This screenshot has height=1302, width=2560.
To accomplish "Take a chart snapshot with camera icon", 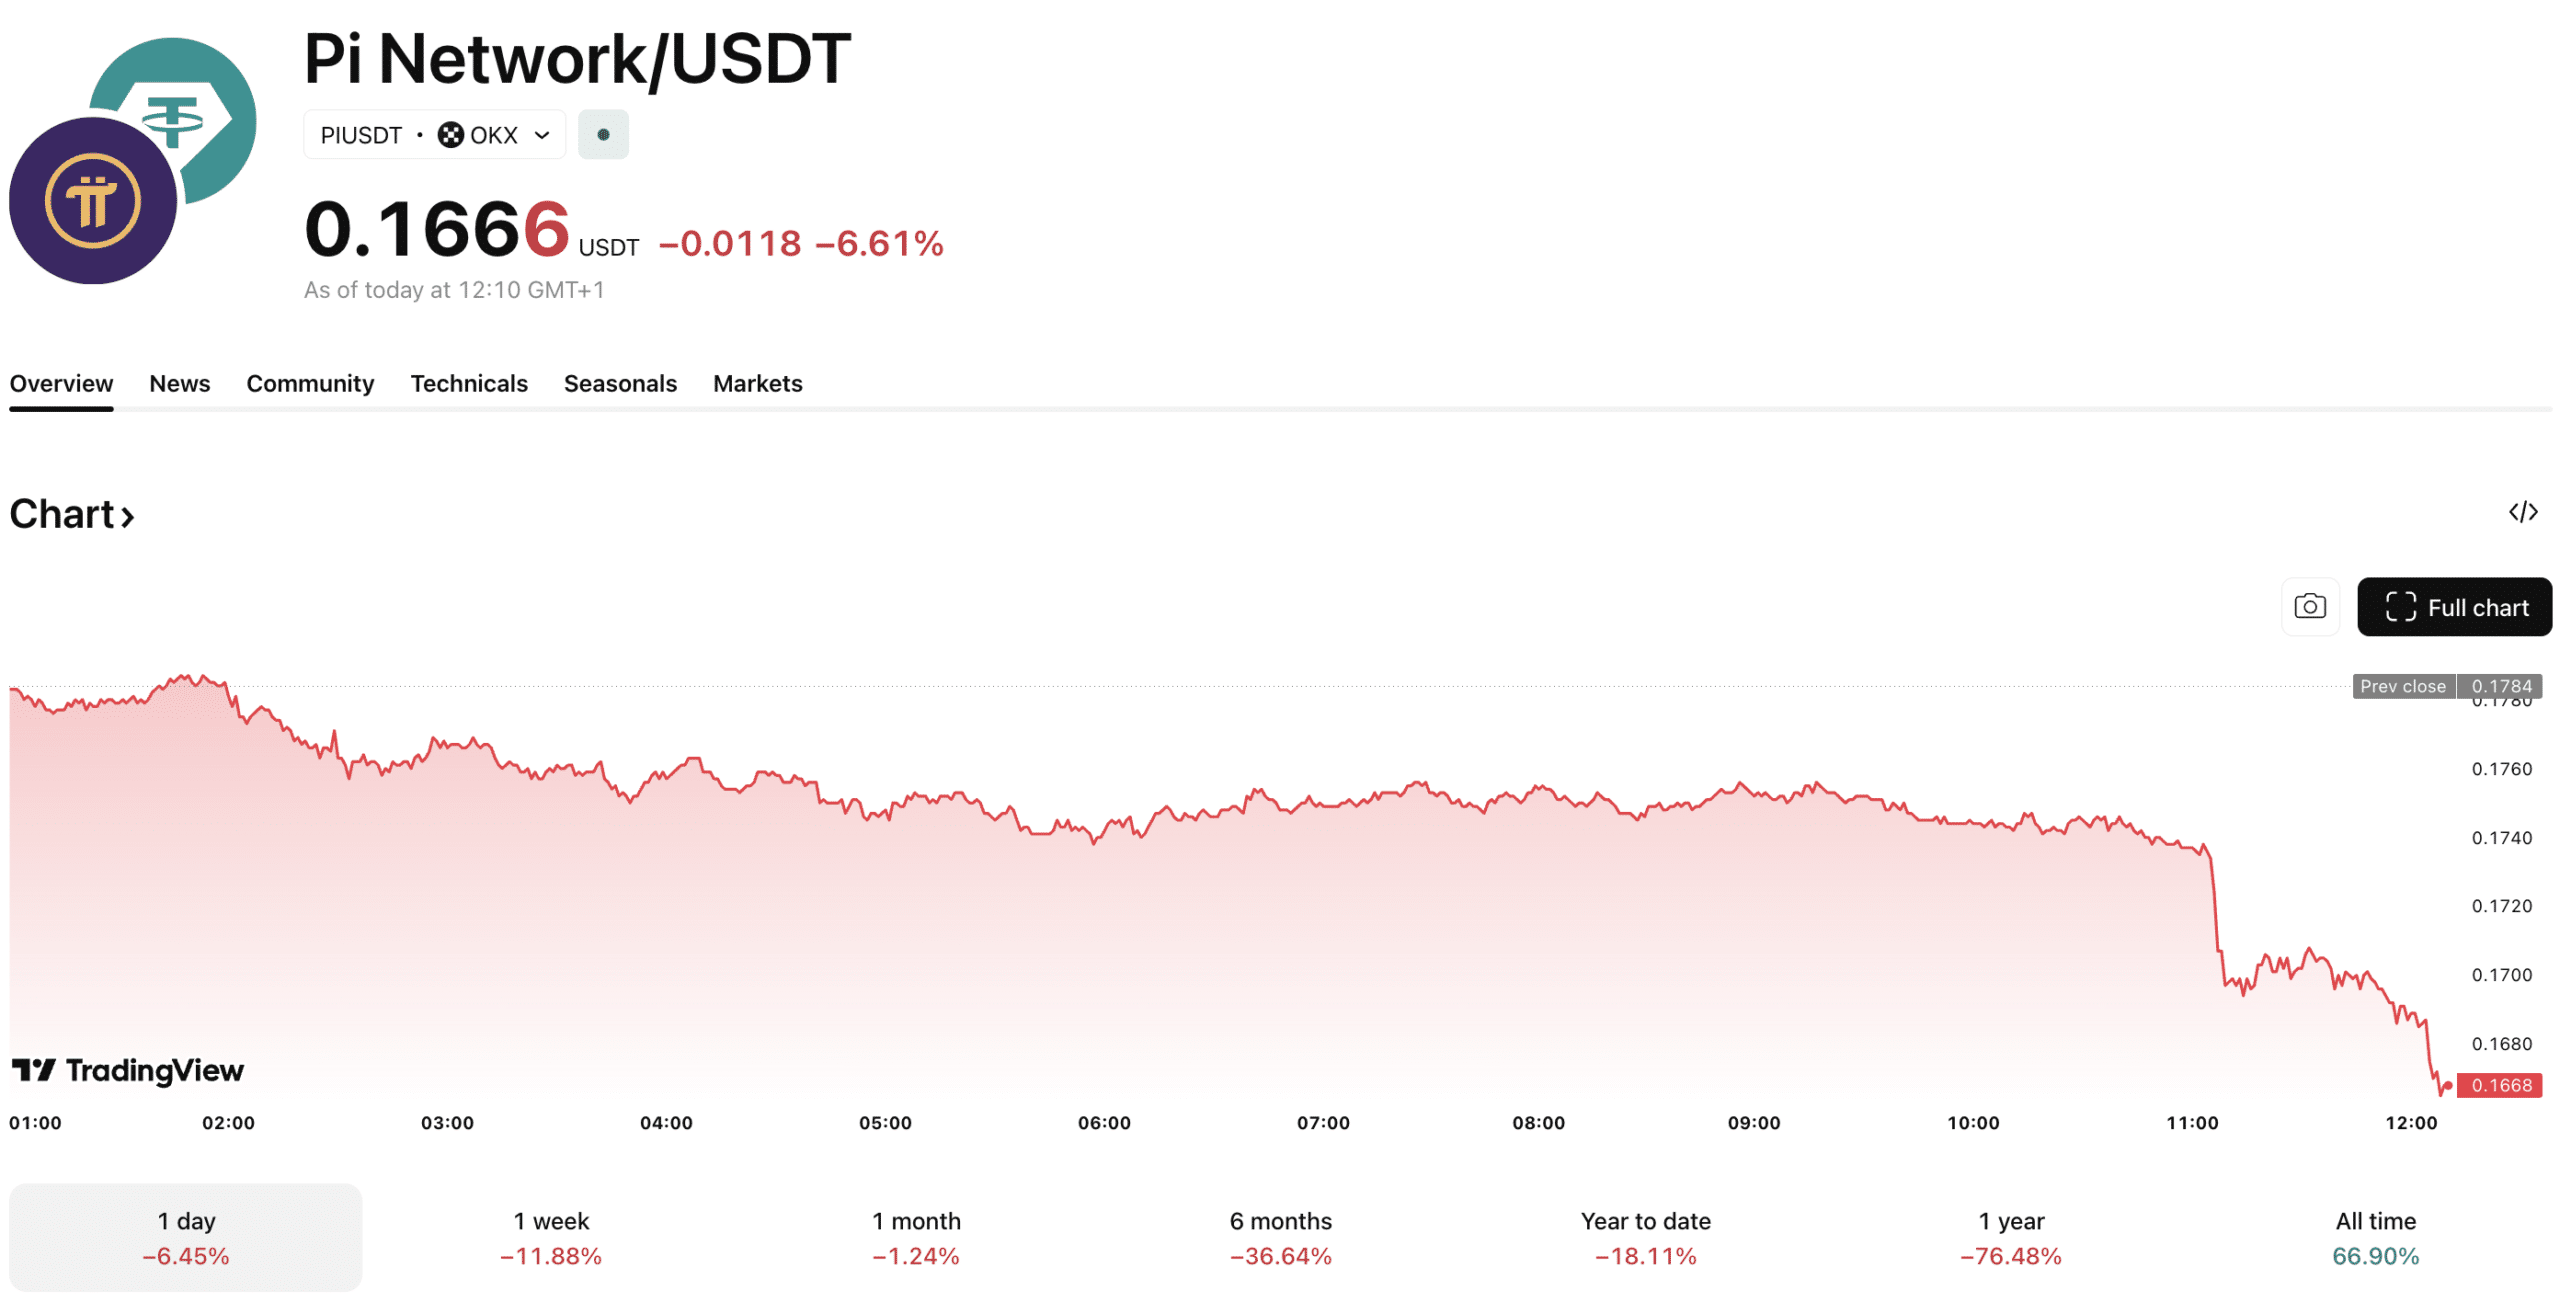I will (2309, 607).
